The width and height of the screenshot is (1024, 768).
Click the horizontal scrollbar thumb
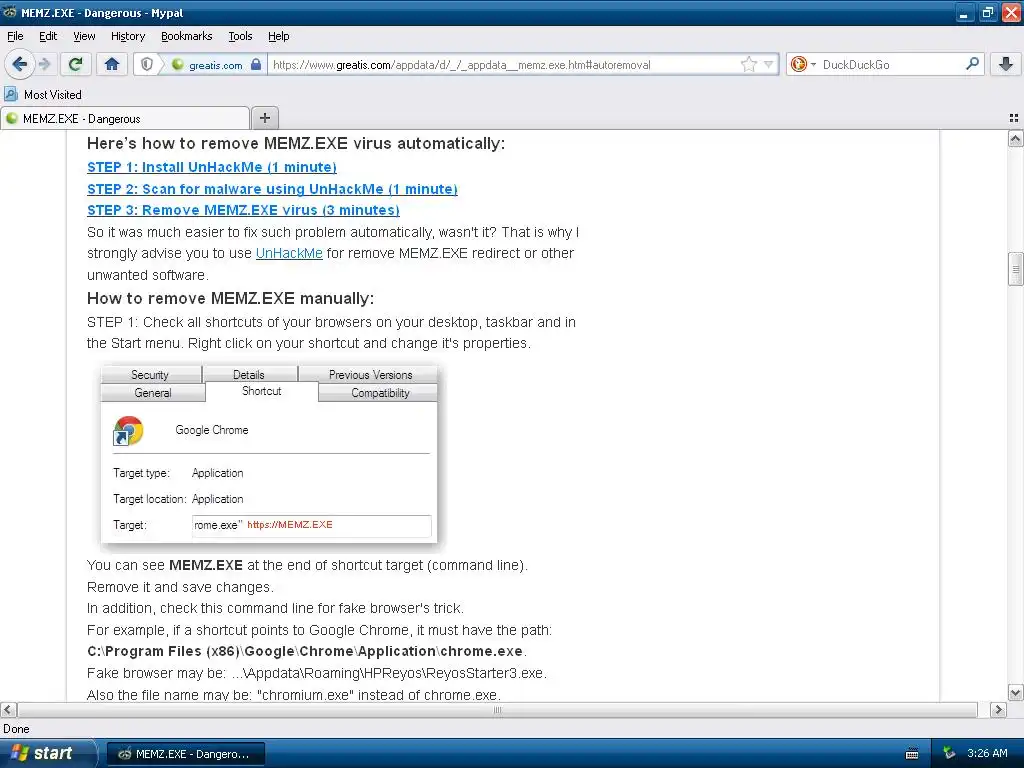tap(498, 709)
